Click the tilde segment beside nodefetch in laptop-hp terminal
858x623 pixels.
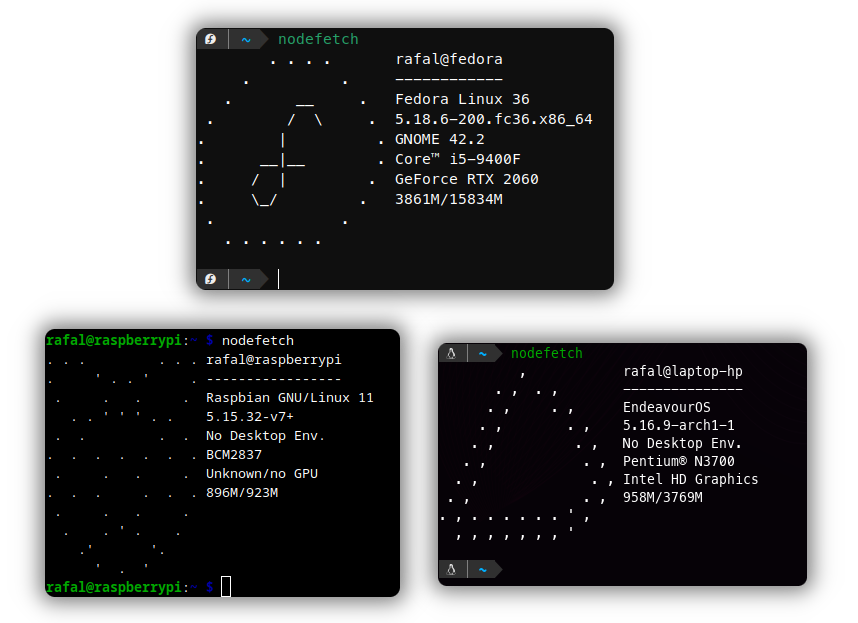pos(483,353)
